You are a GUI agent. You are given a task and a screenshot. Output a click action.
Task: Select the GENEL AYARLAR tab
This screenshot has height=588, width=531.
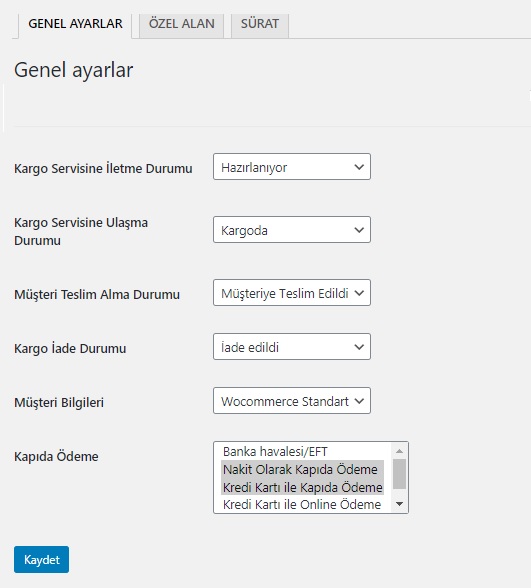(75, 24)
